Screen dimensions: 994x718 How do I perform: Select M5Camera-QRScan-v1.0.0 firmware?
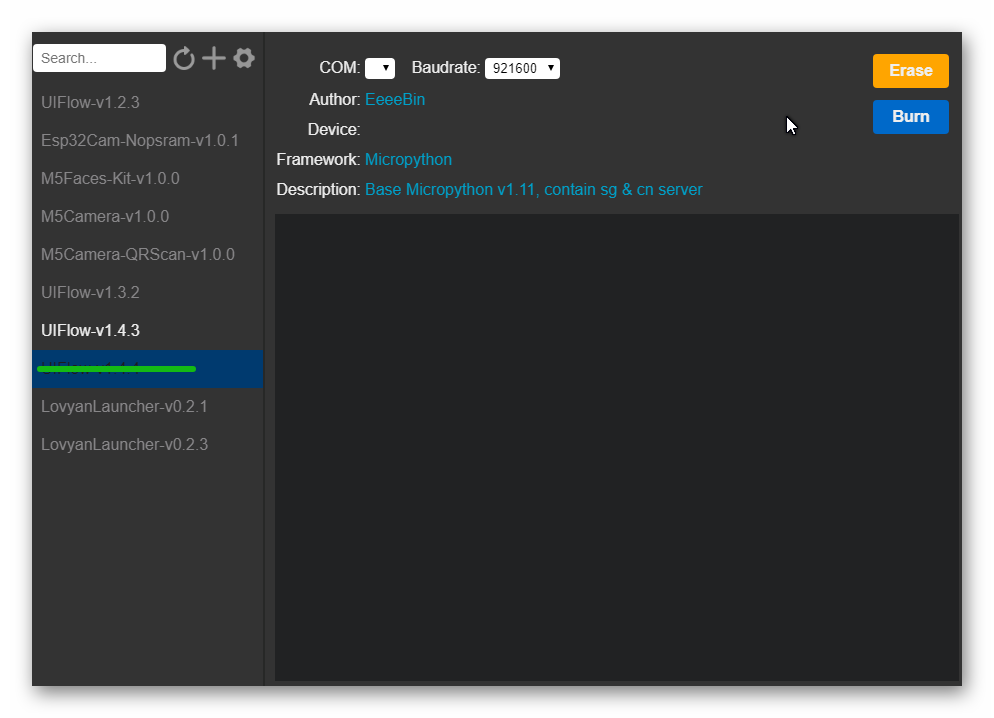pyautogui.click(x=138, y=254)
